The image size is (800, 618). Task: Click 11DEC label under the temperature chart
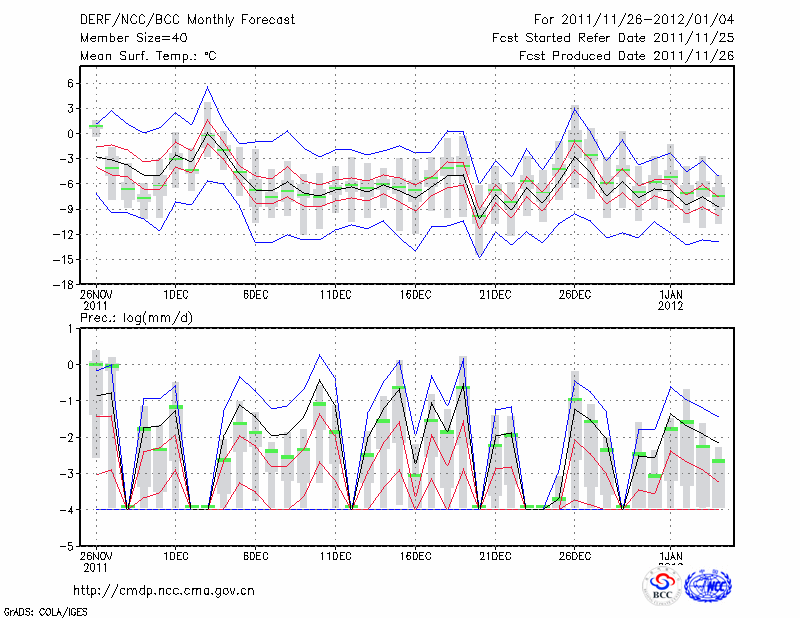coord(335,294)
